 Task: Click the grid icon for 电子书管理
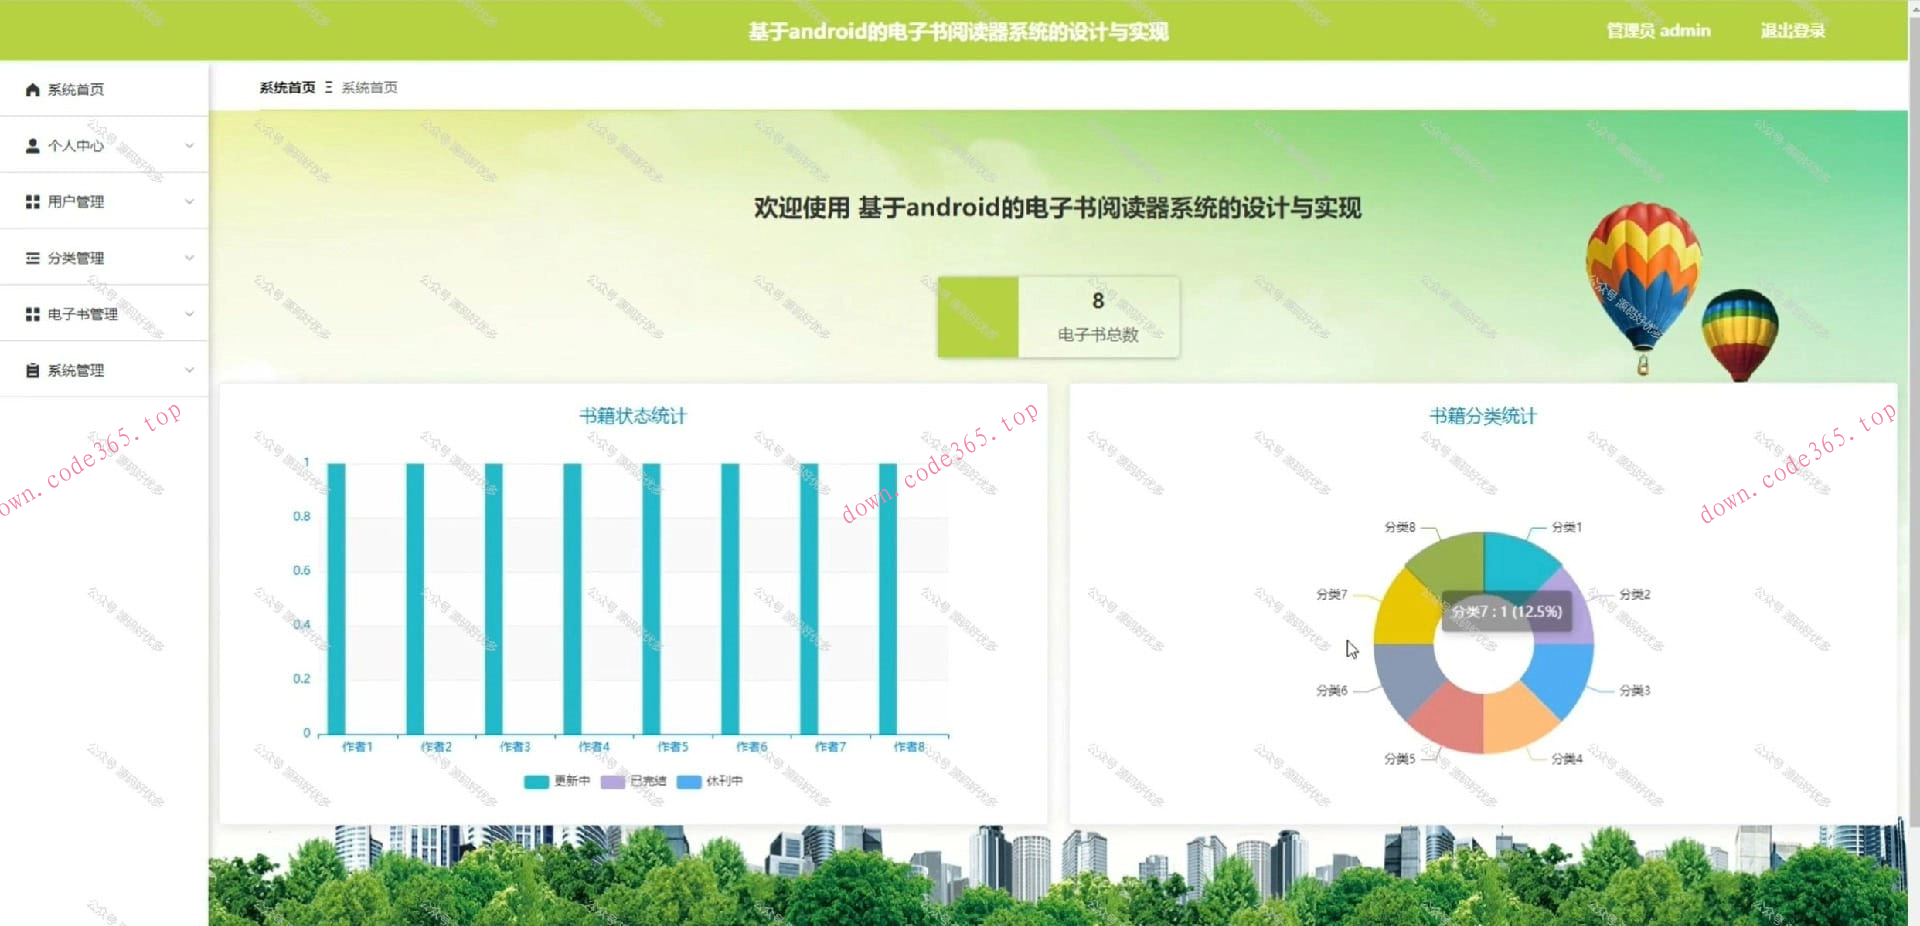click(x=32, y=314)
